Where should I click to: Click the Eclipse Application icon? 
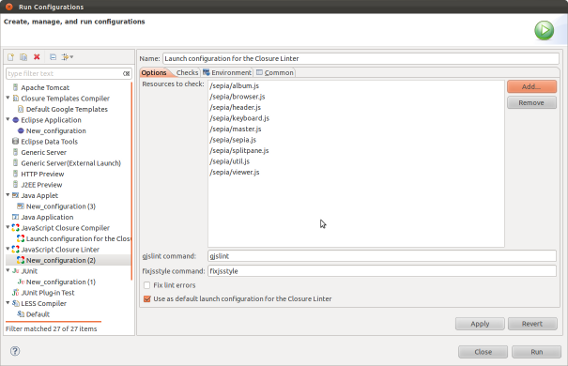(x=16, y=120)
